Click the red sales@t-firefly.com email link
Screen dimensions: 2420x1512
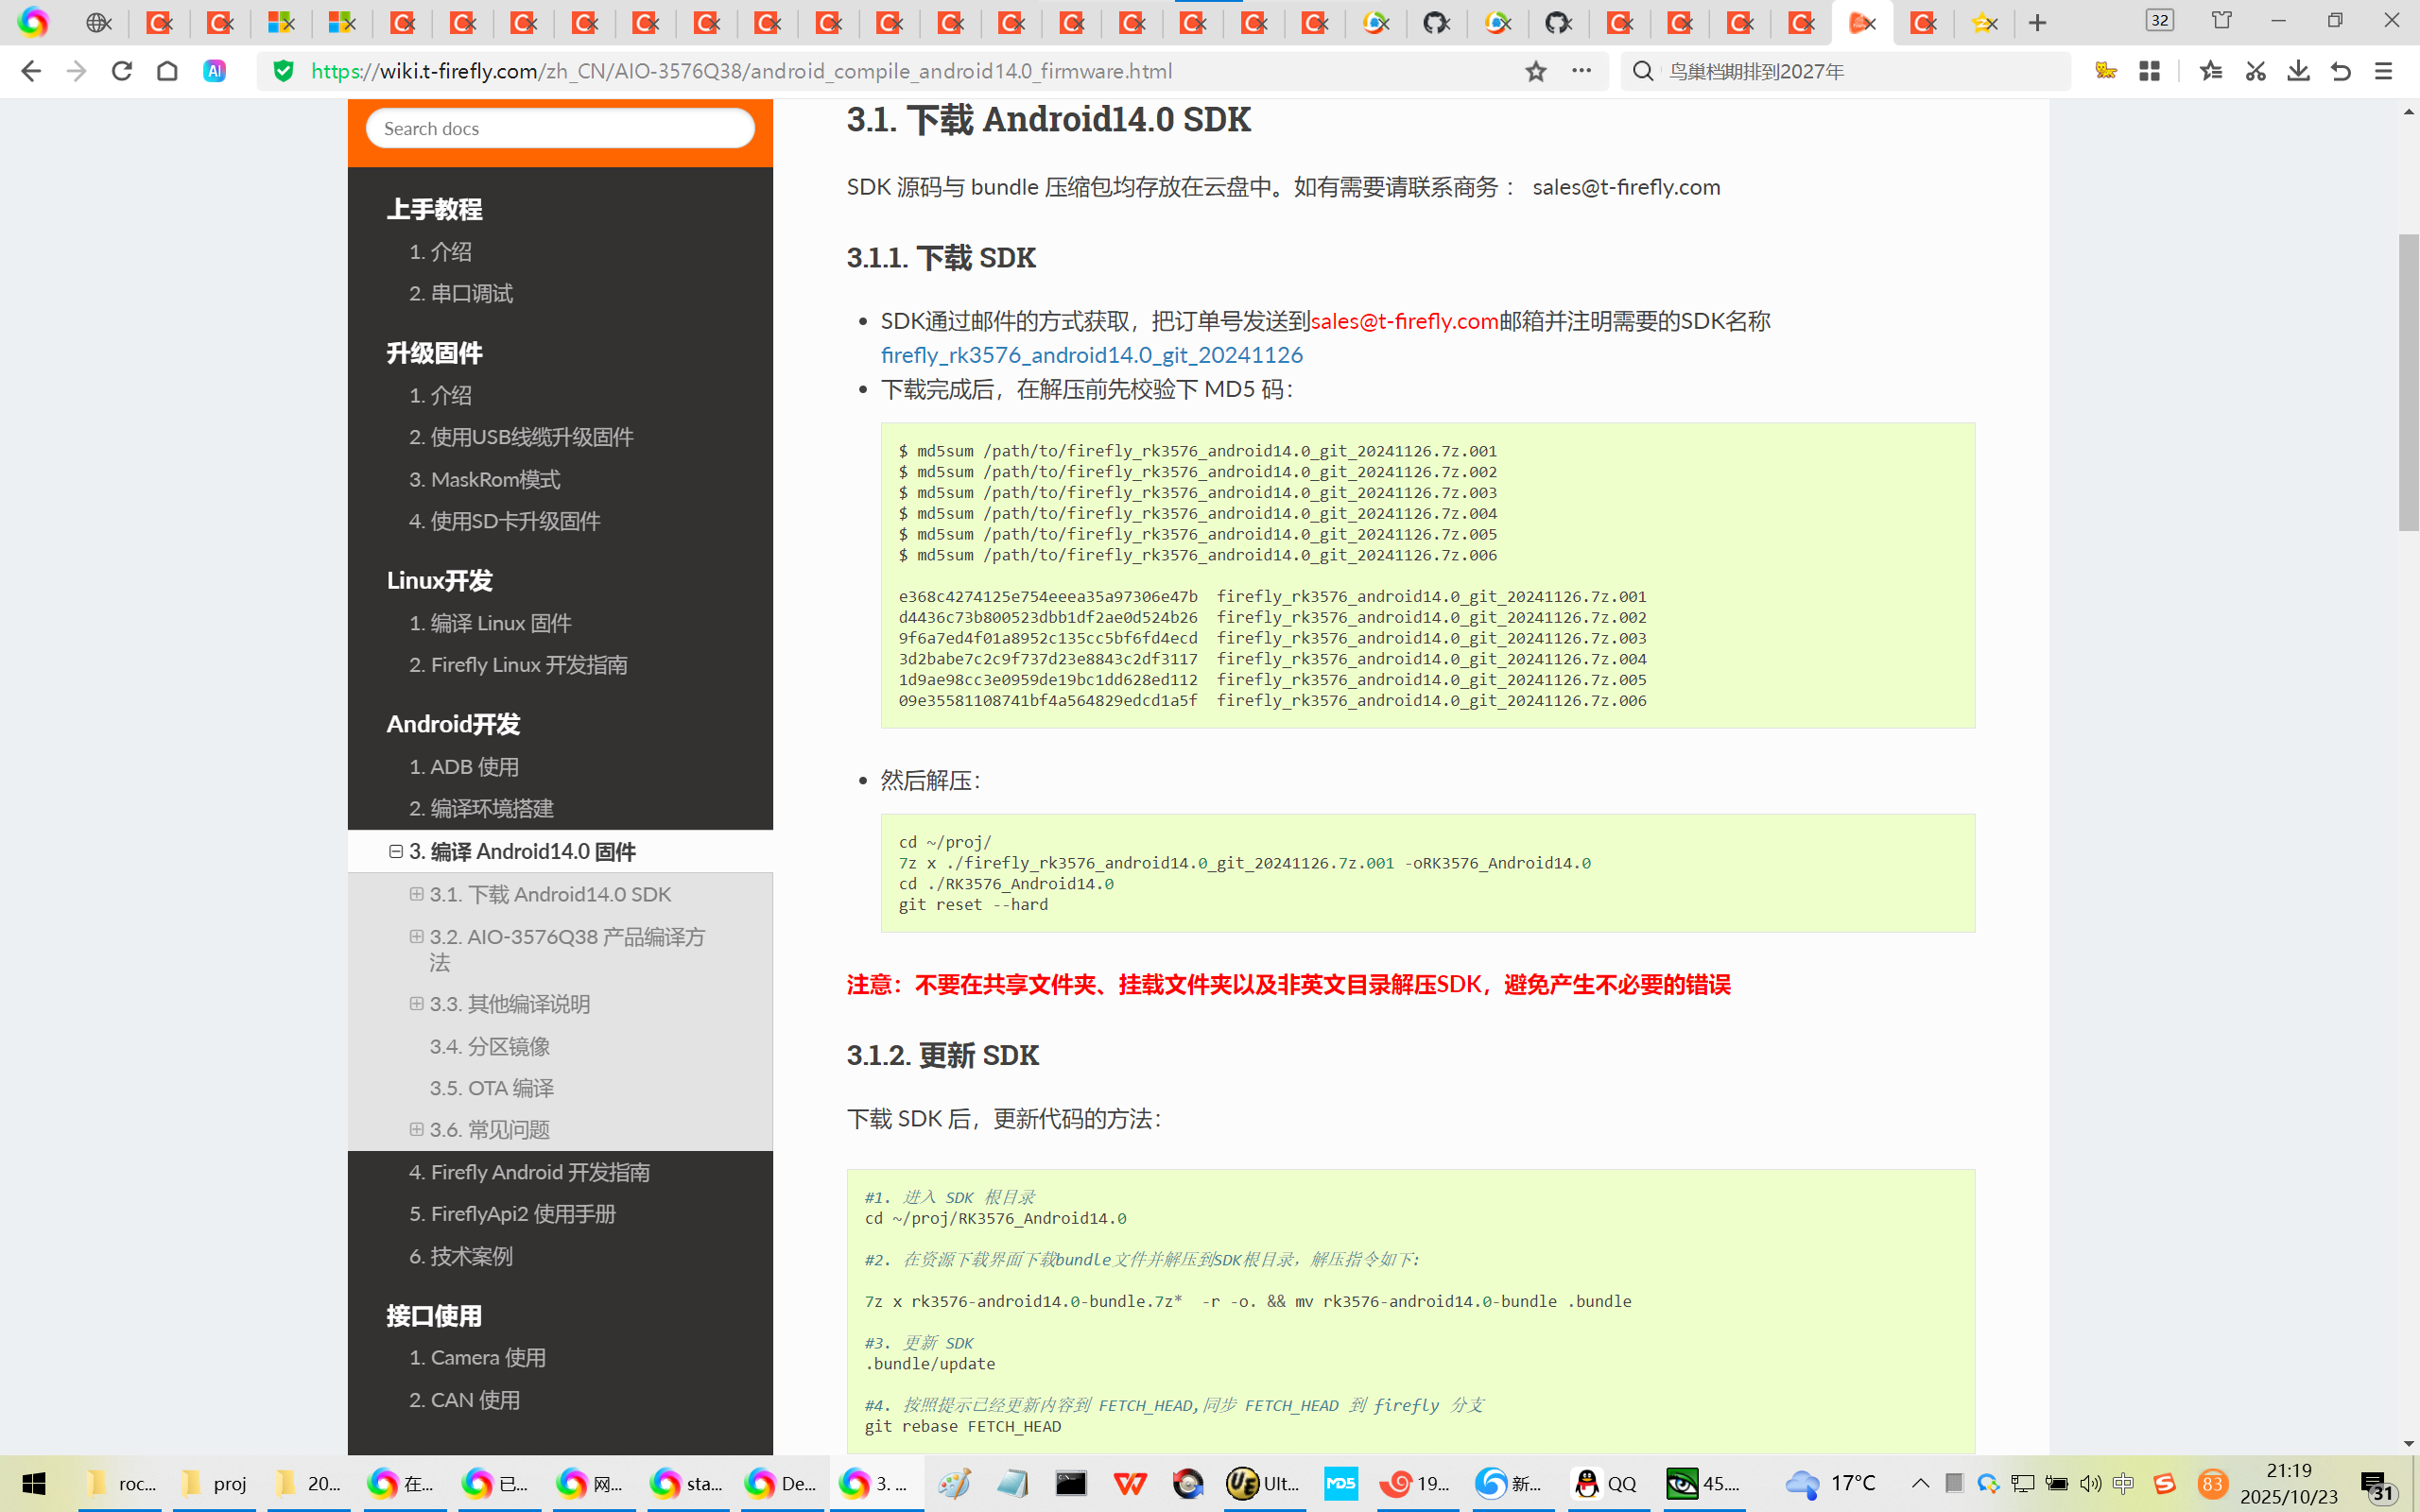[x=1404, y=321]
